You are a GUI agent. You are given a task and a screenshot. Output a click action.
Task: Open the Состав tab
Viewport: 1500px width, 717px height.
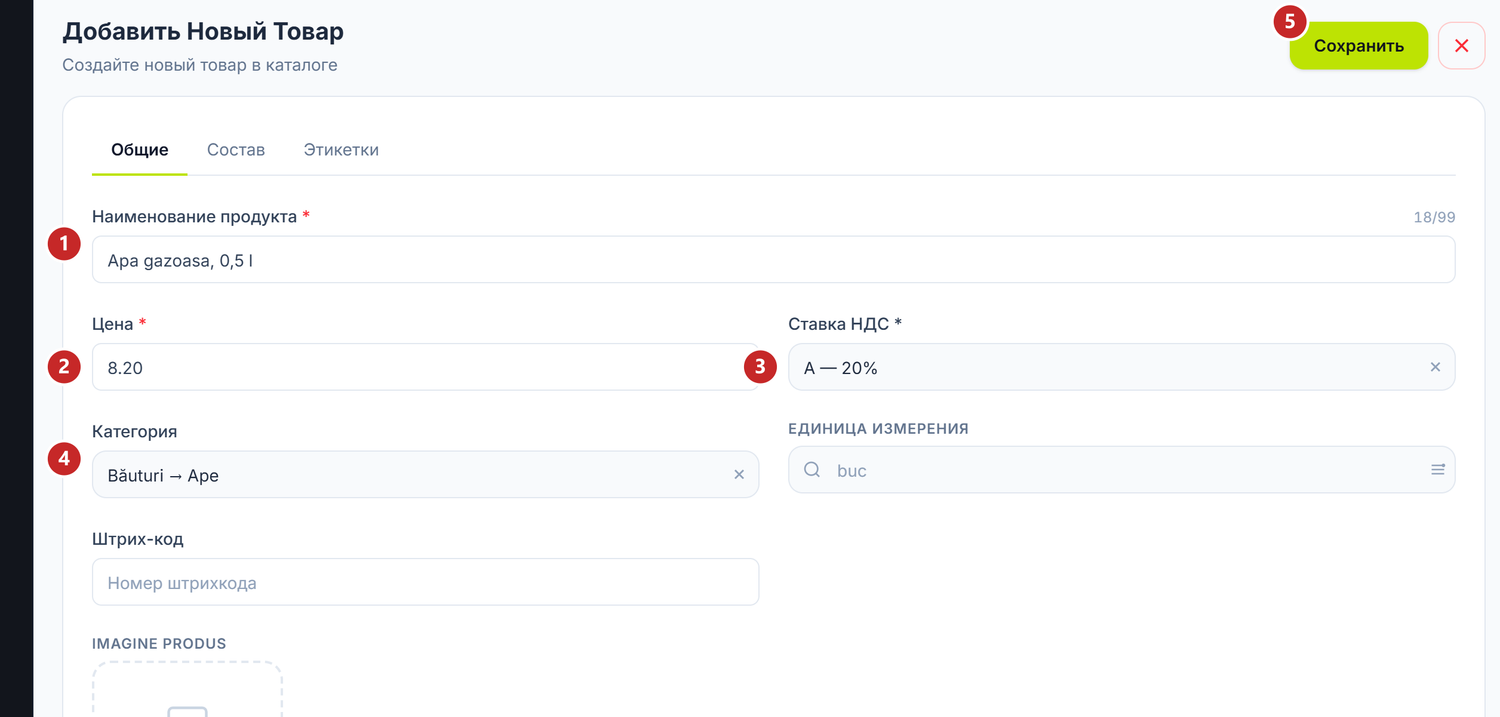point(236,150)
